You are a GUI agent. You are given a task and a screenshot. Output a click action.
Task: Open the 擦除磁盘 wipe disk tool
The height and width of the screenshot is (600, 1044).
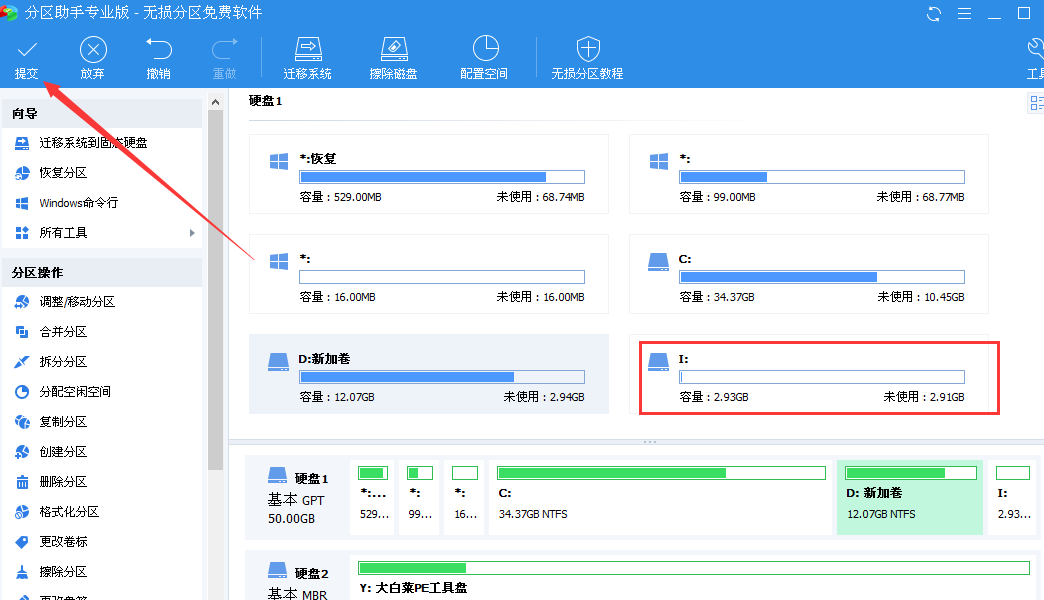click(393, 59)
